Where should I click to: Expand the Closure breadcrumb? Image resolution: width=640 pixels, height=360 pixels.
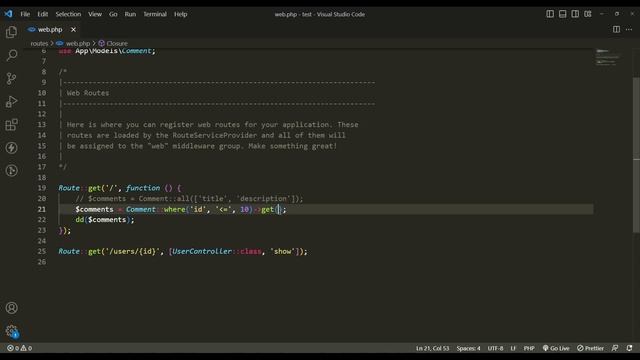click(113, 43)
